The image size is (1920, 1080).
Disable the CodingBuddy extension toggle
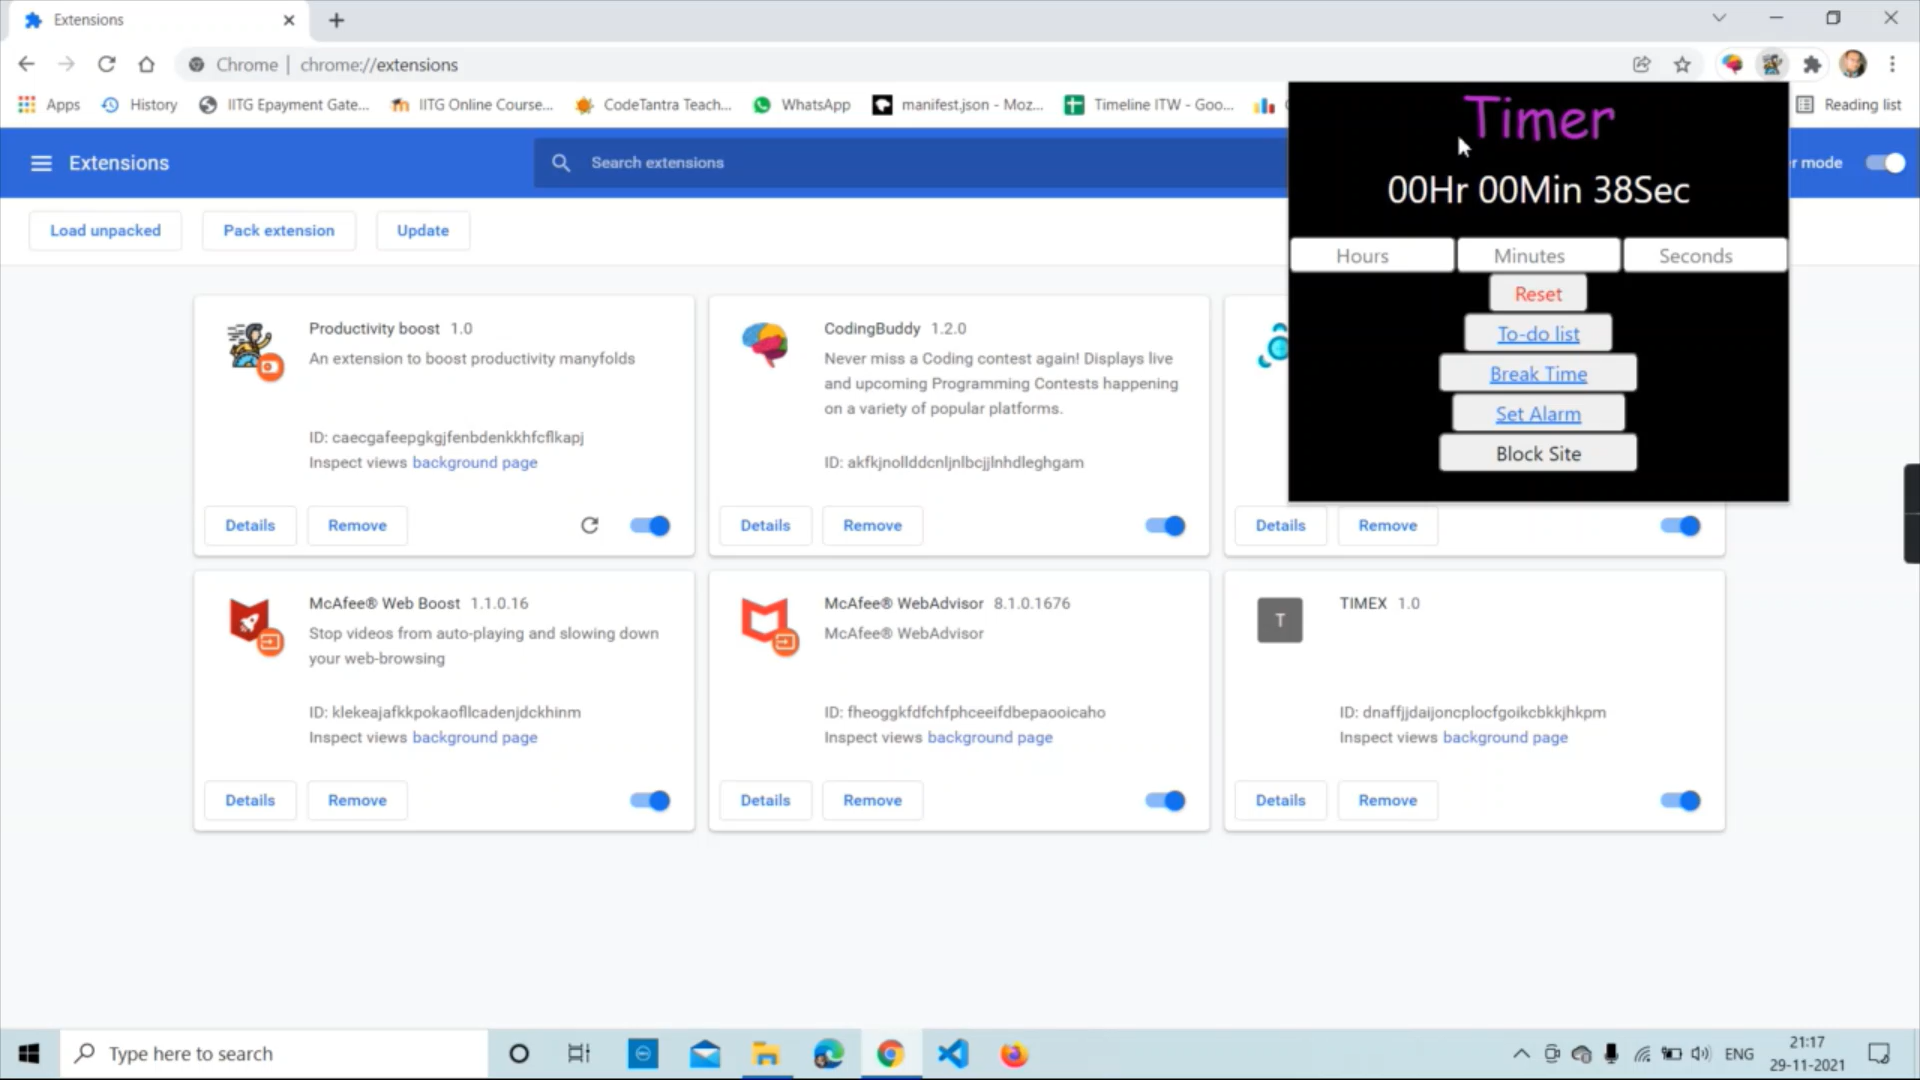pos(1163,525)
